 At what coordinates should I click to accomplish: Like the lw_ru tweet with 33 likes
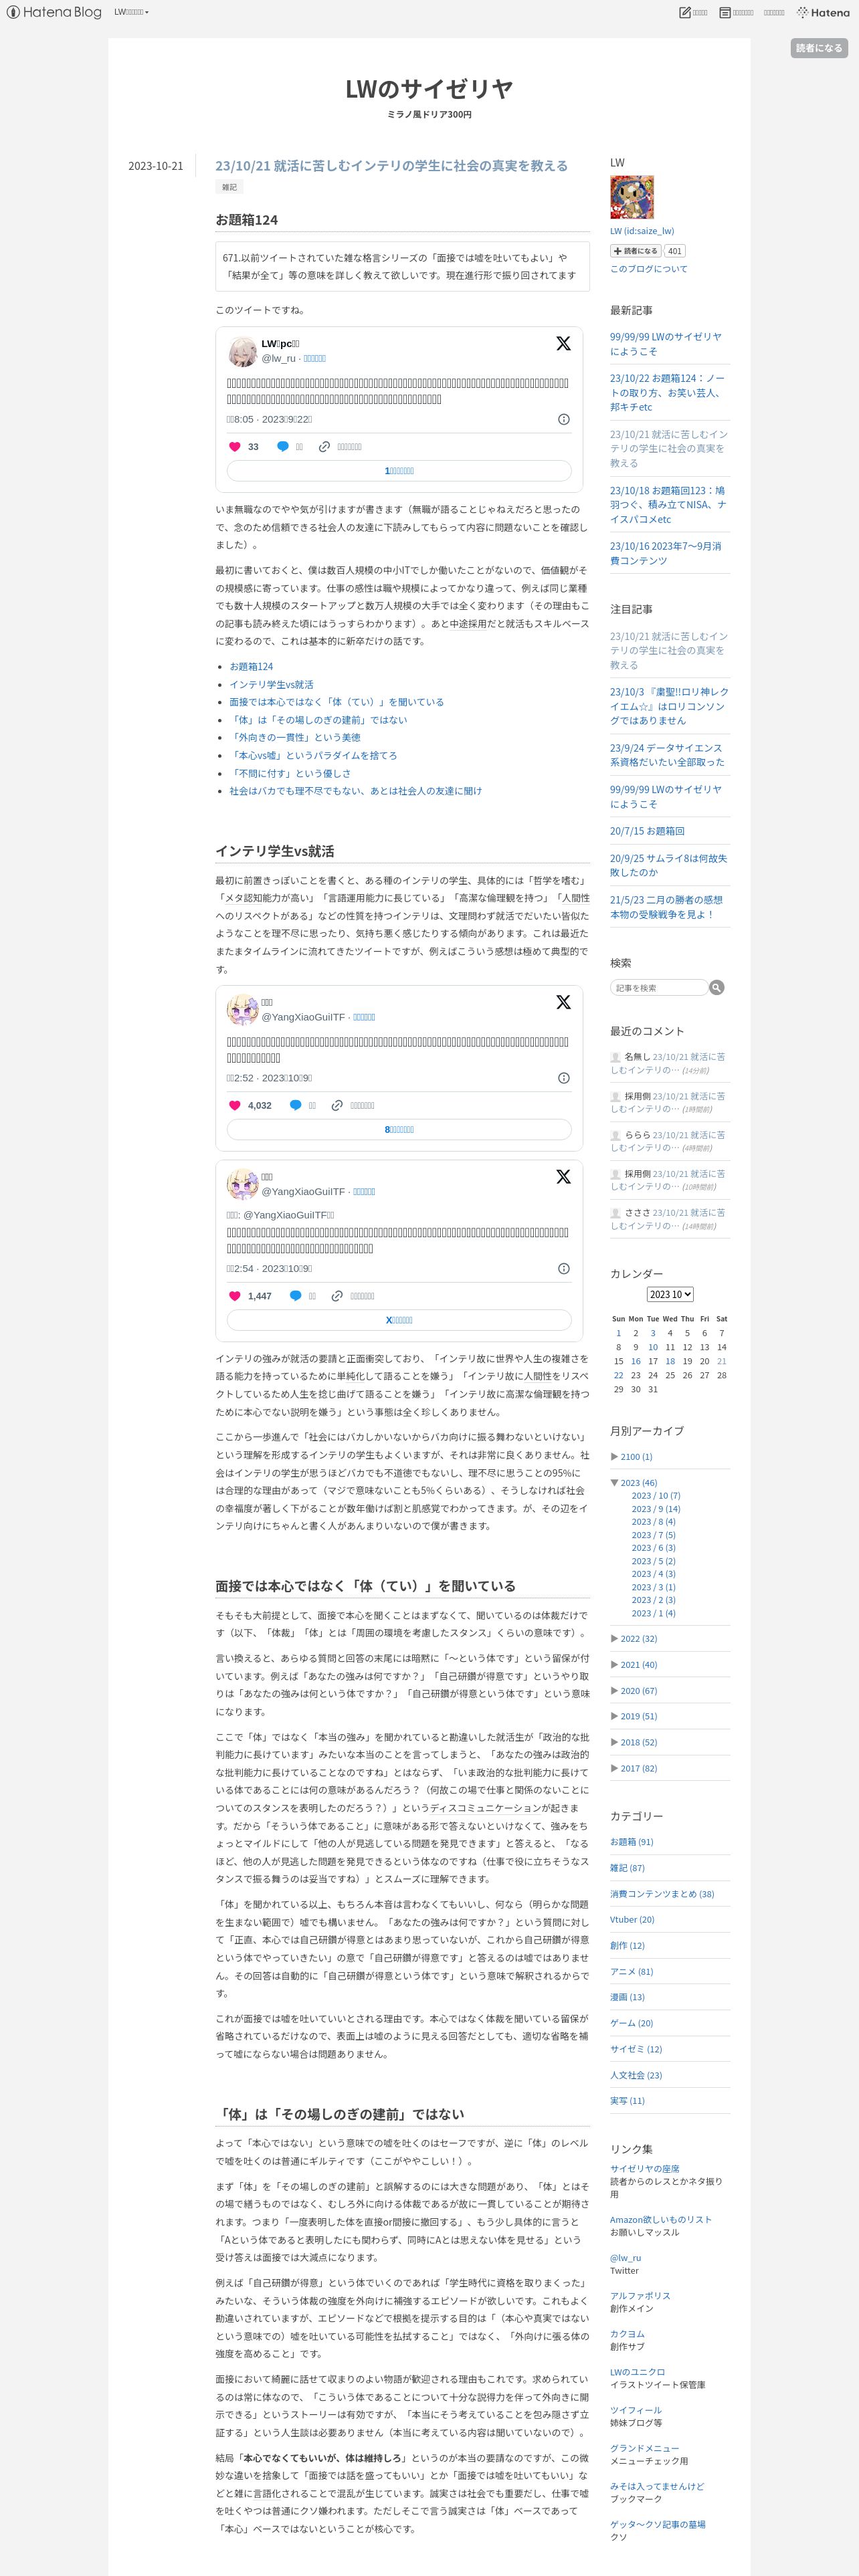[x=235, y=447]
